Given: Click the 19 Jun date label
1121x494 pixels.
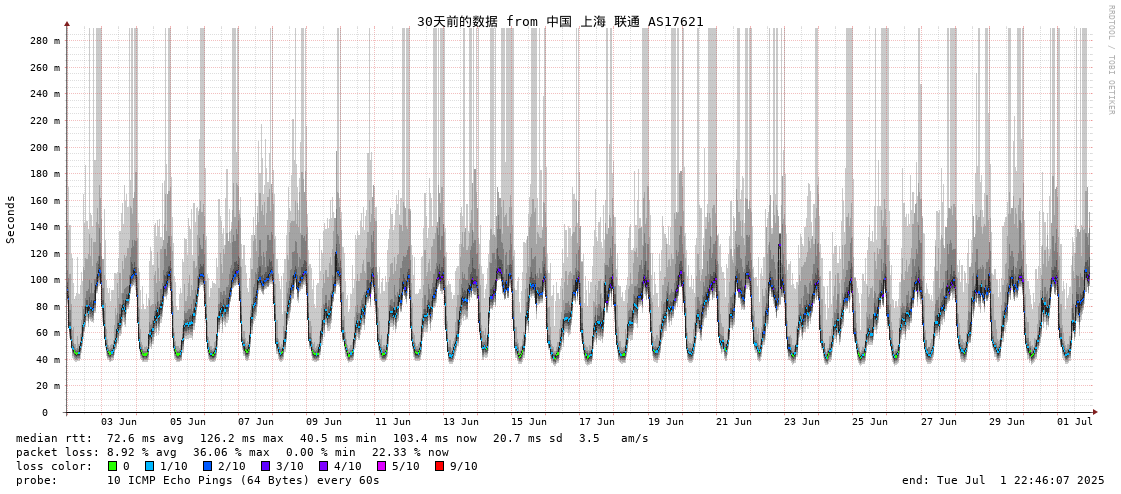Looking at the screenshot, I should click(666, 422).
